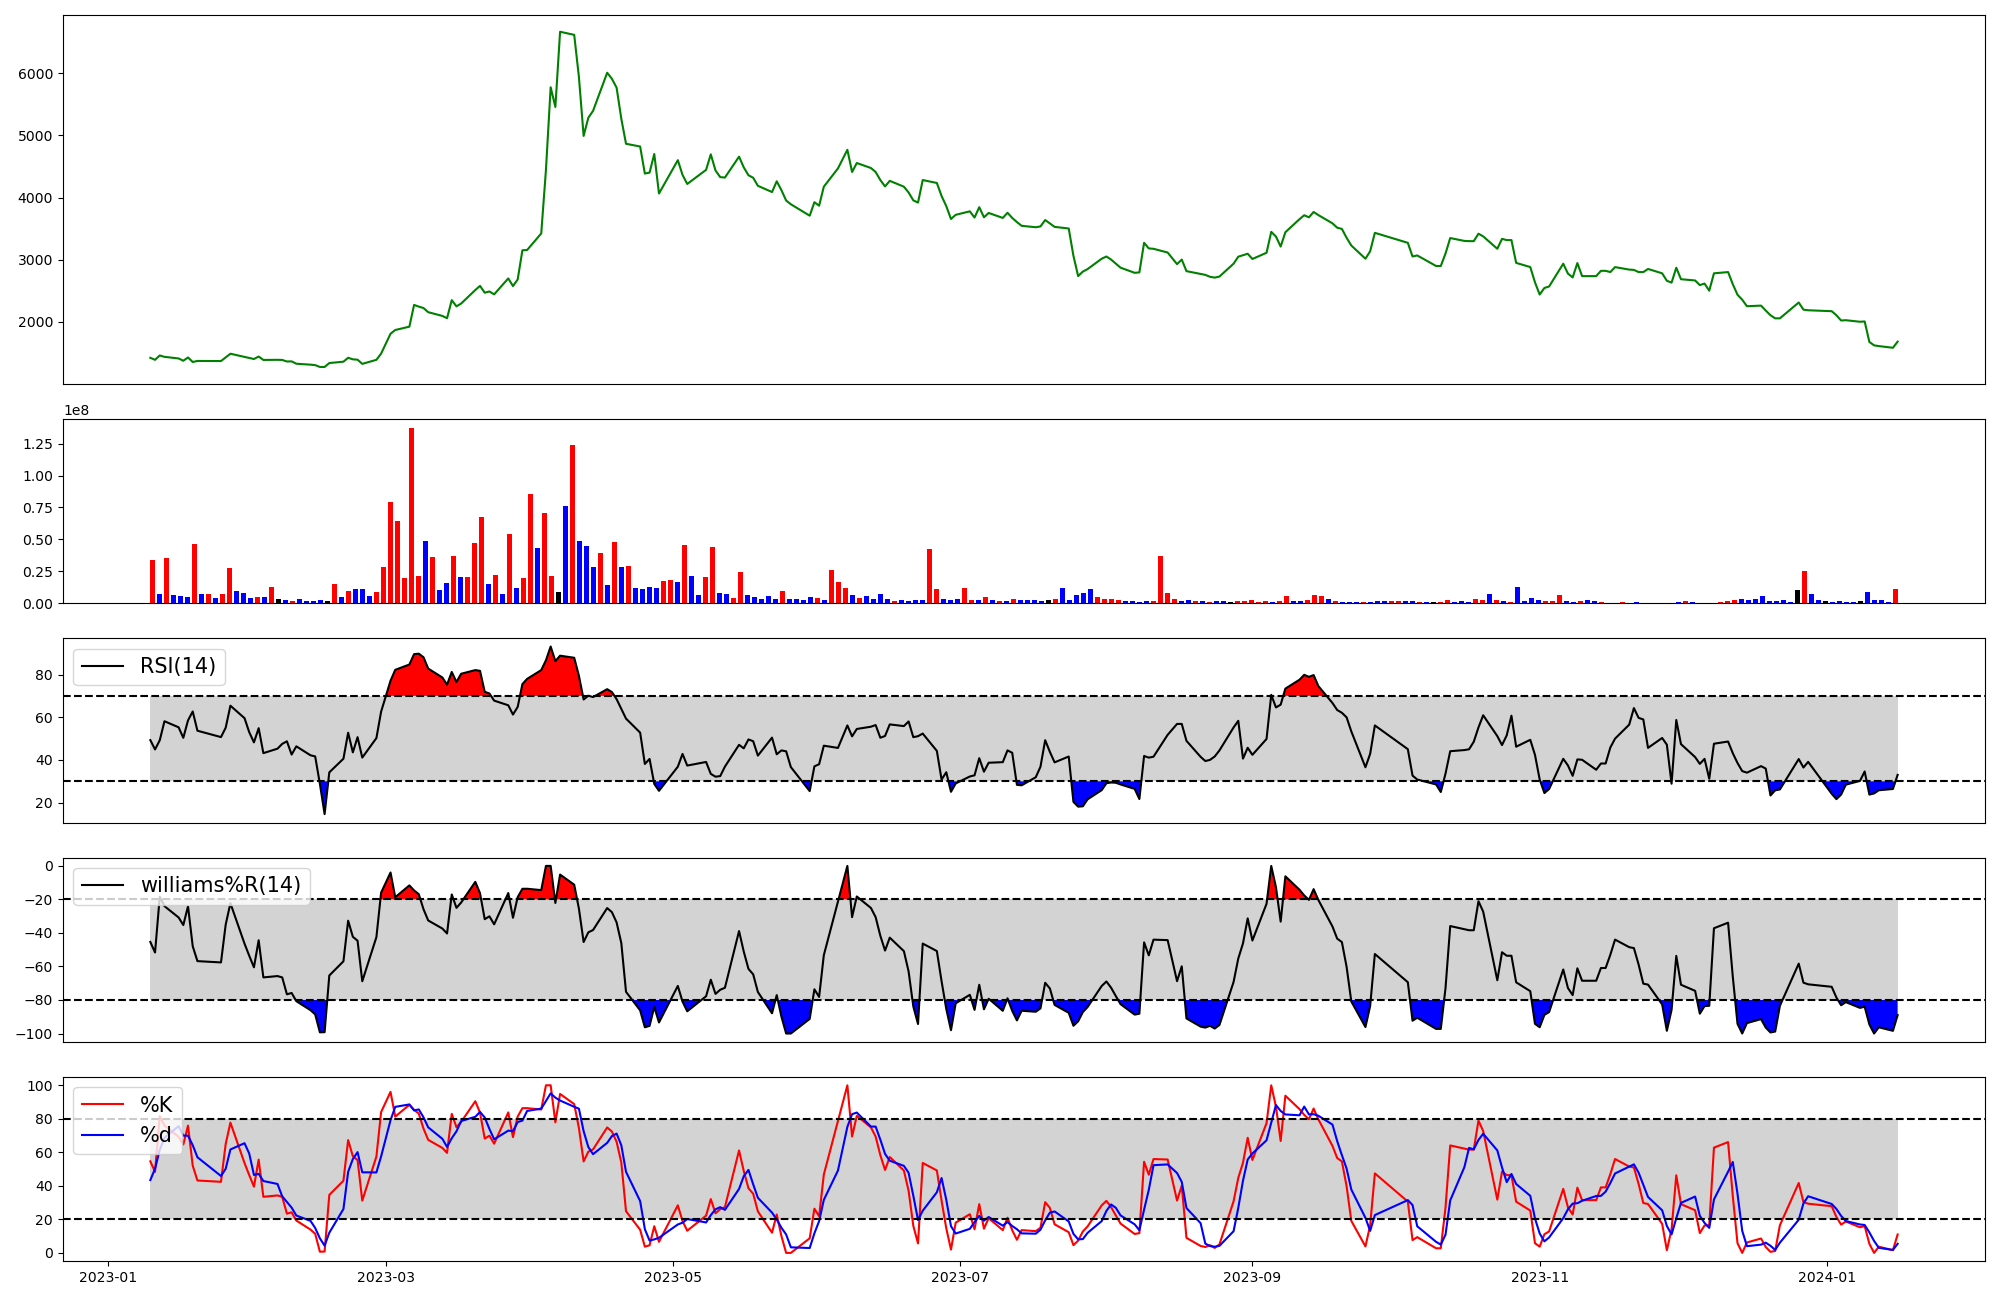
Task: Click the 2023-11 date tick label
Action: click(1540, 1277)
